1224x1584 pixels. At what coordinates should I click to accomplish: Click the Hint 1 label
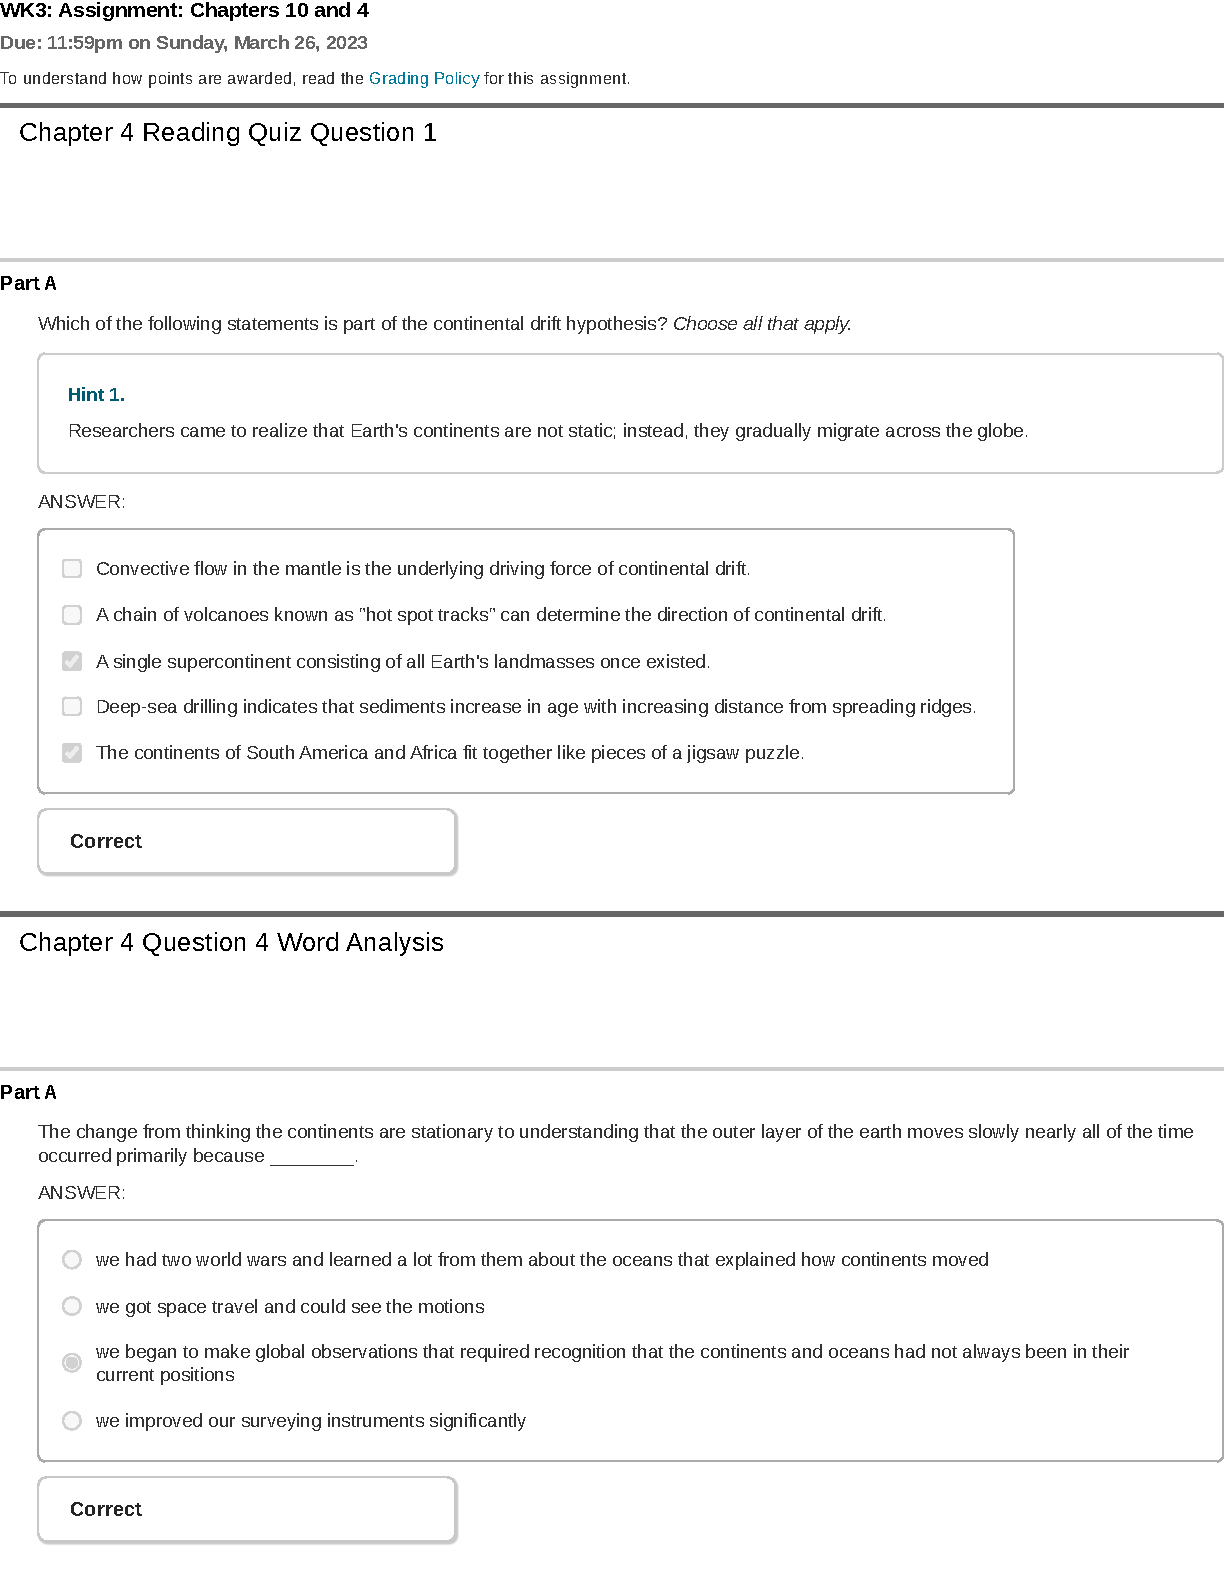[x=96, y=395]
